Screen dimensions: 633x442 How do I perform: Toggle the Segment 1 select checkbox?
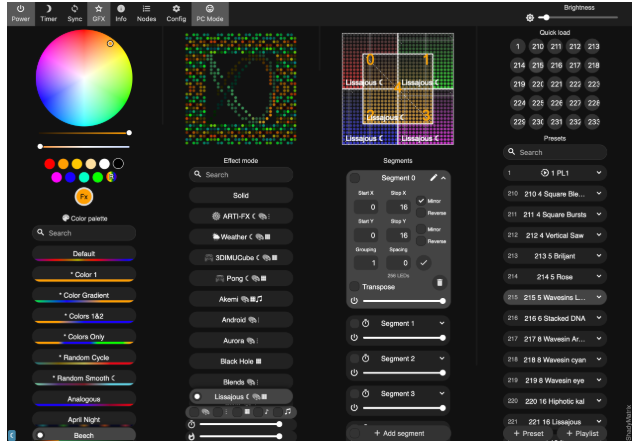click(x=354, y=324)
